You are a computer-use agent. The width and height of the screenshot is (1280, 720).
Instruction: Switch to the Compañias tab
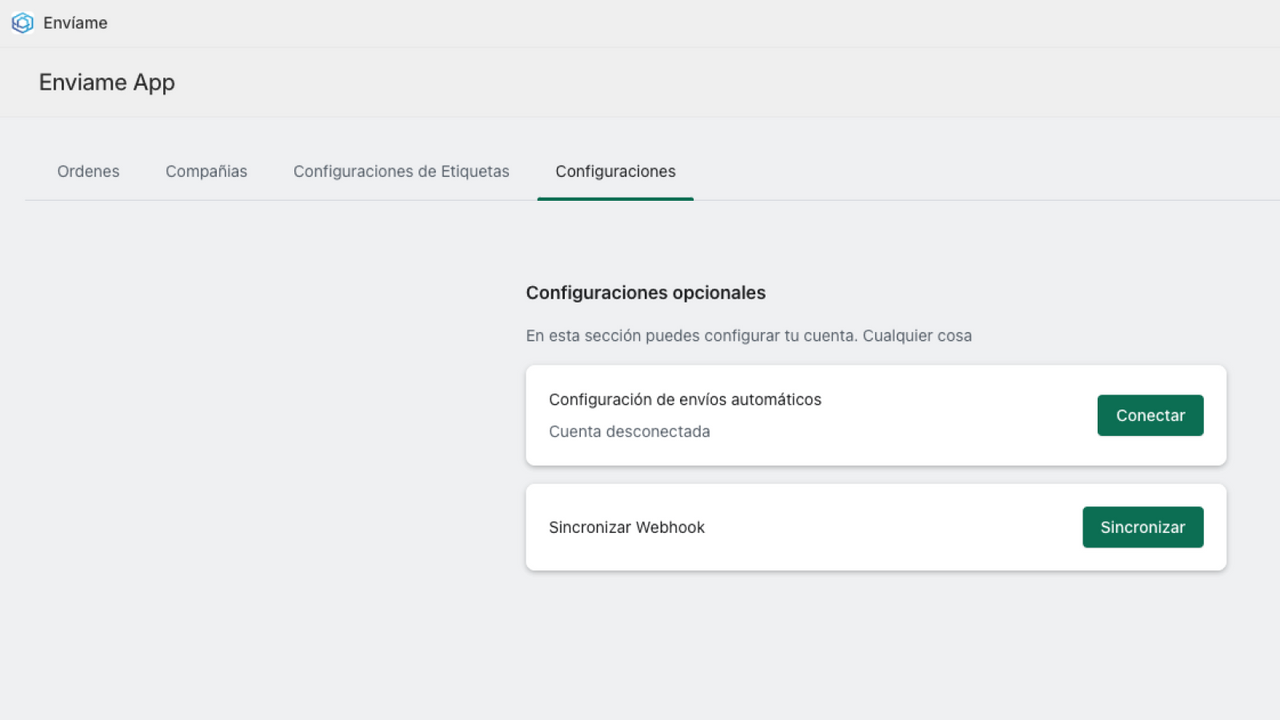206,171
